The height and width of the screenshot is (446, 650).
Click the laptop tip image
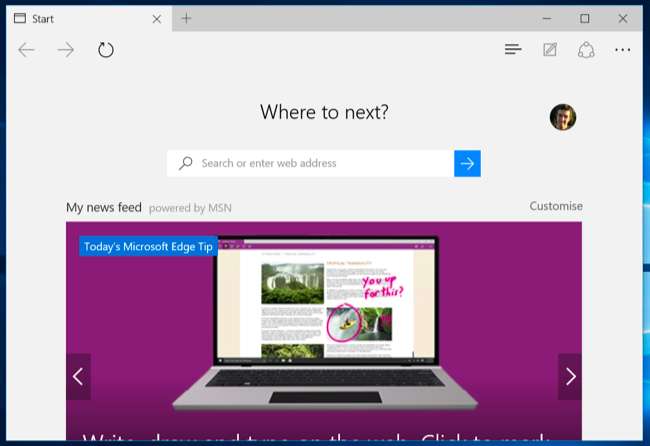(x=325, y=323)
